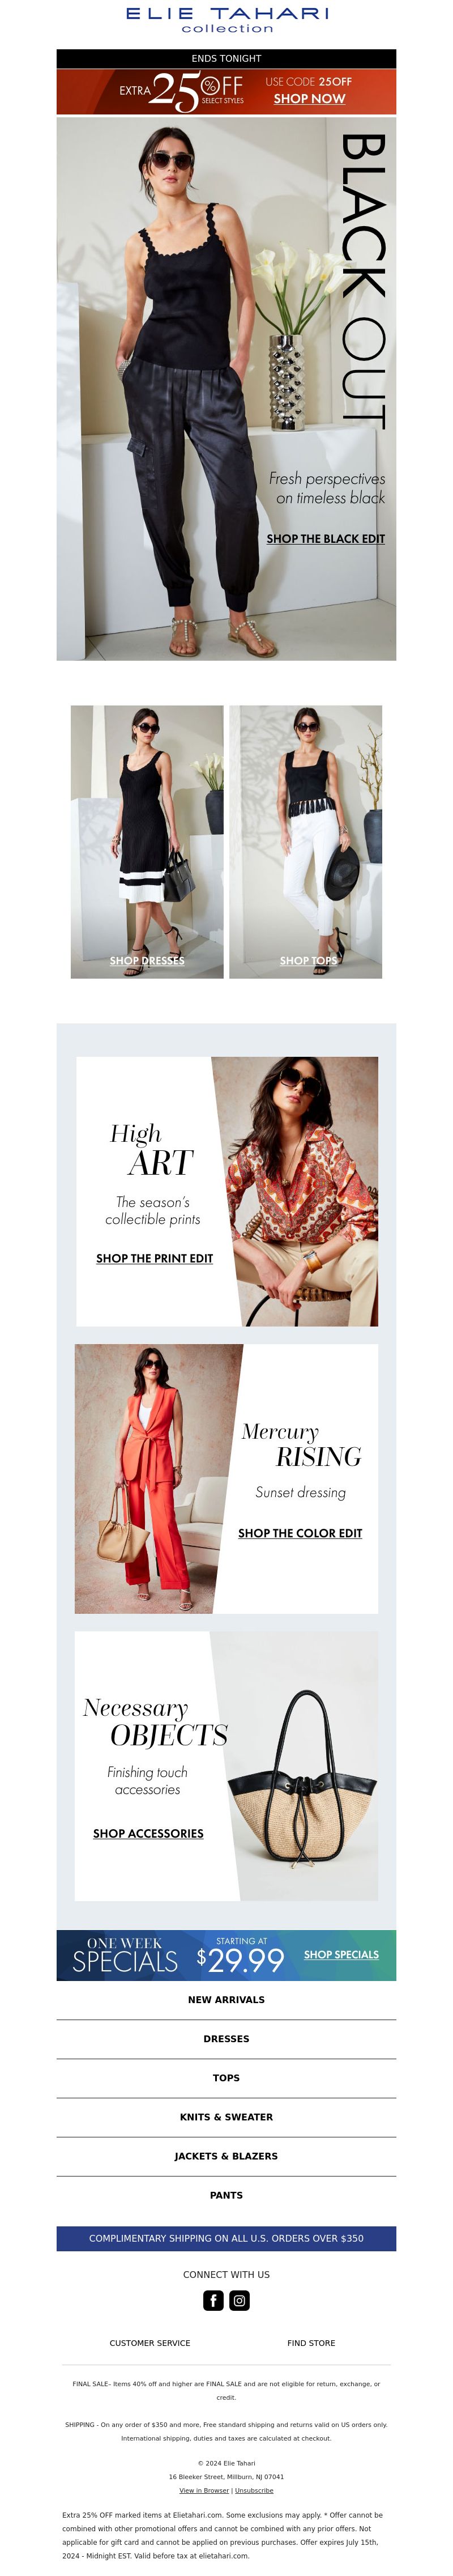
Task: Open SHOP THE BLACK EDIT link
Action: pos(325,538)
